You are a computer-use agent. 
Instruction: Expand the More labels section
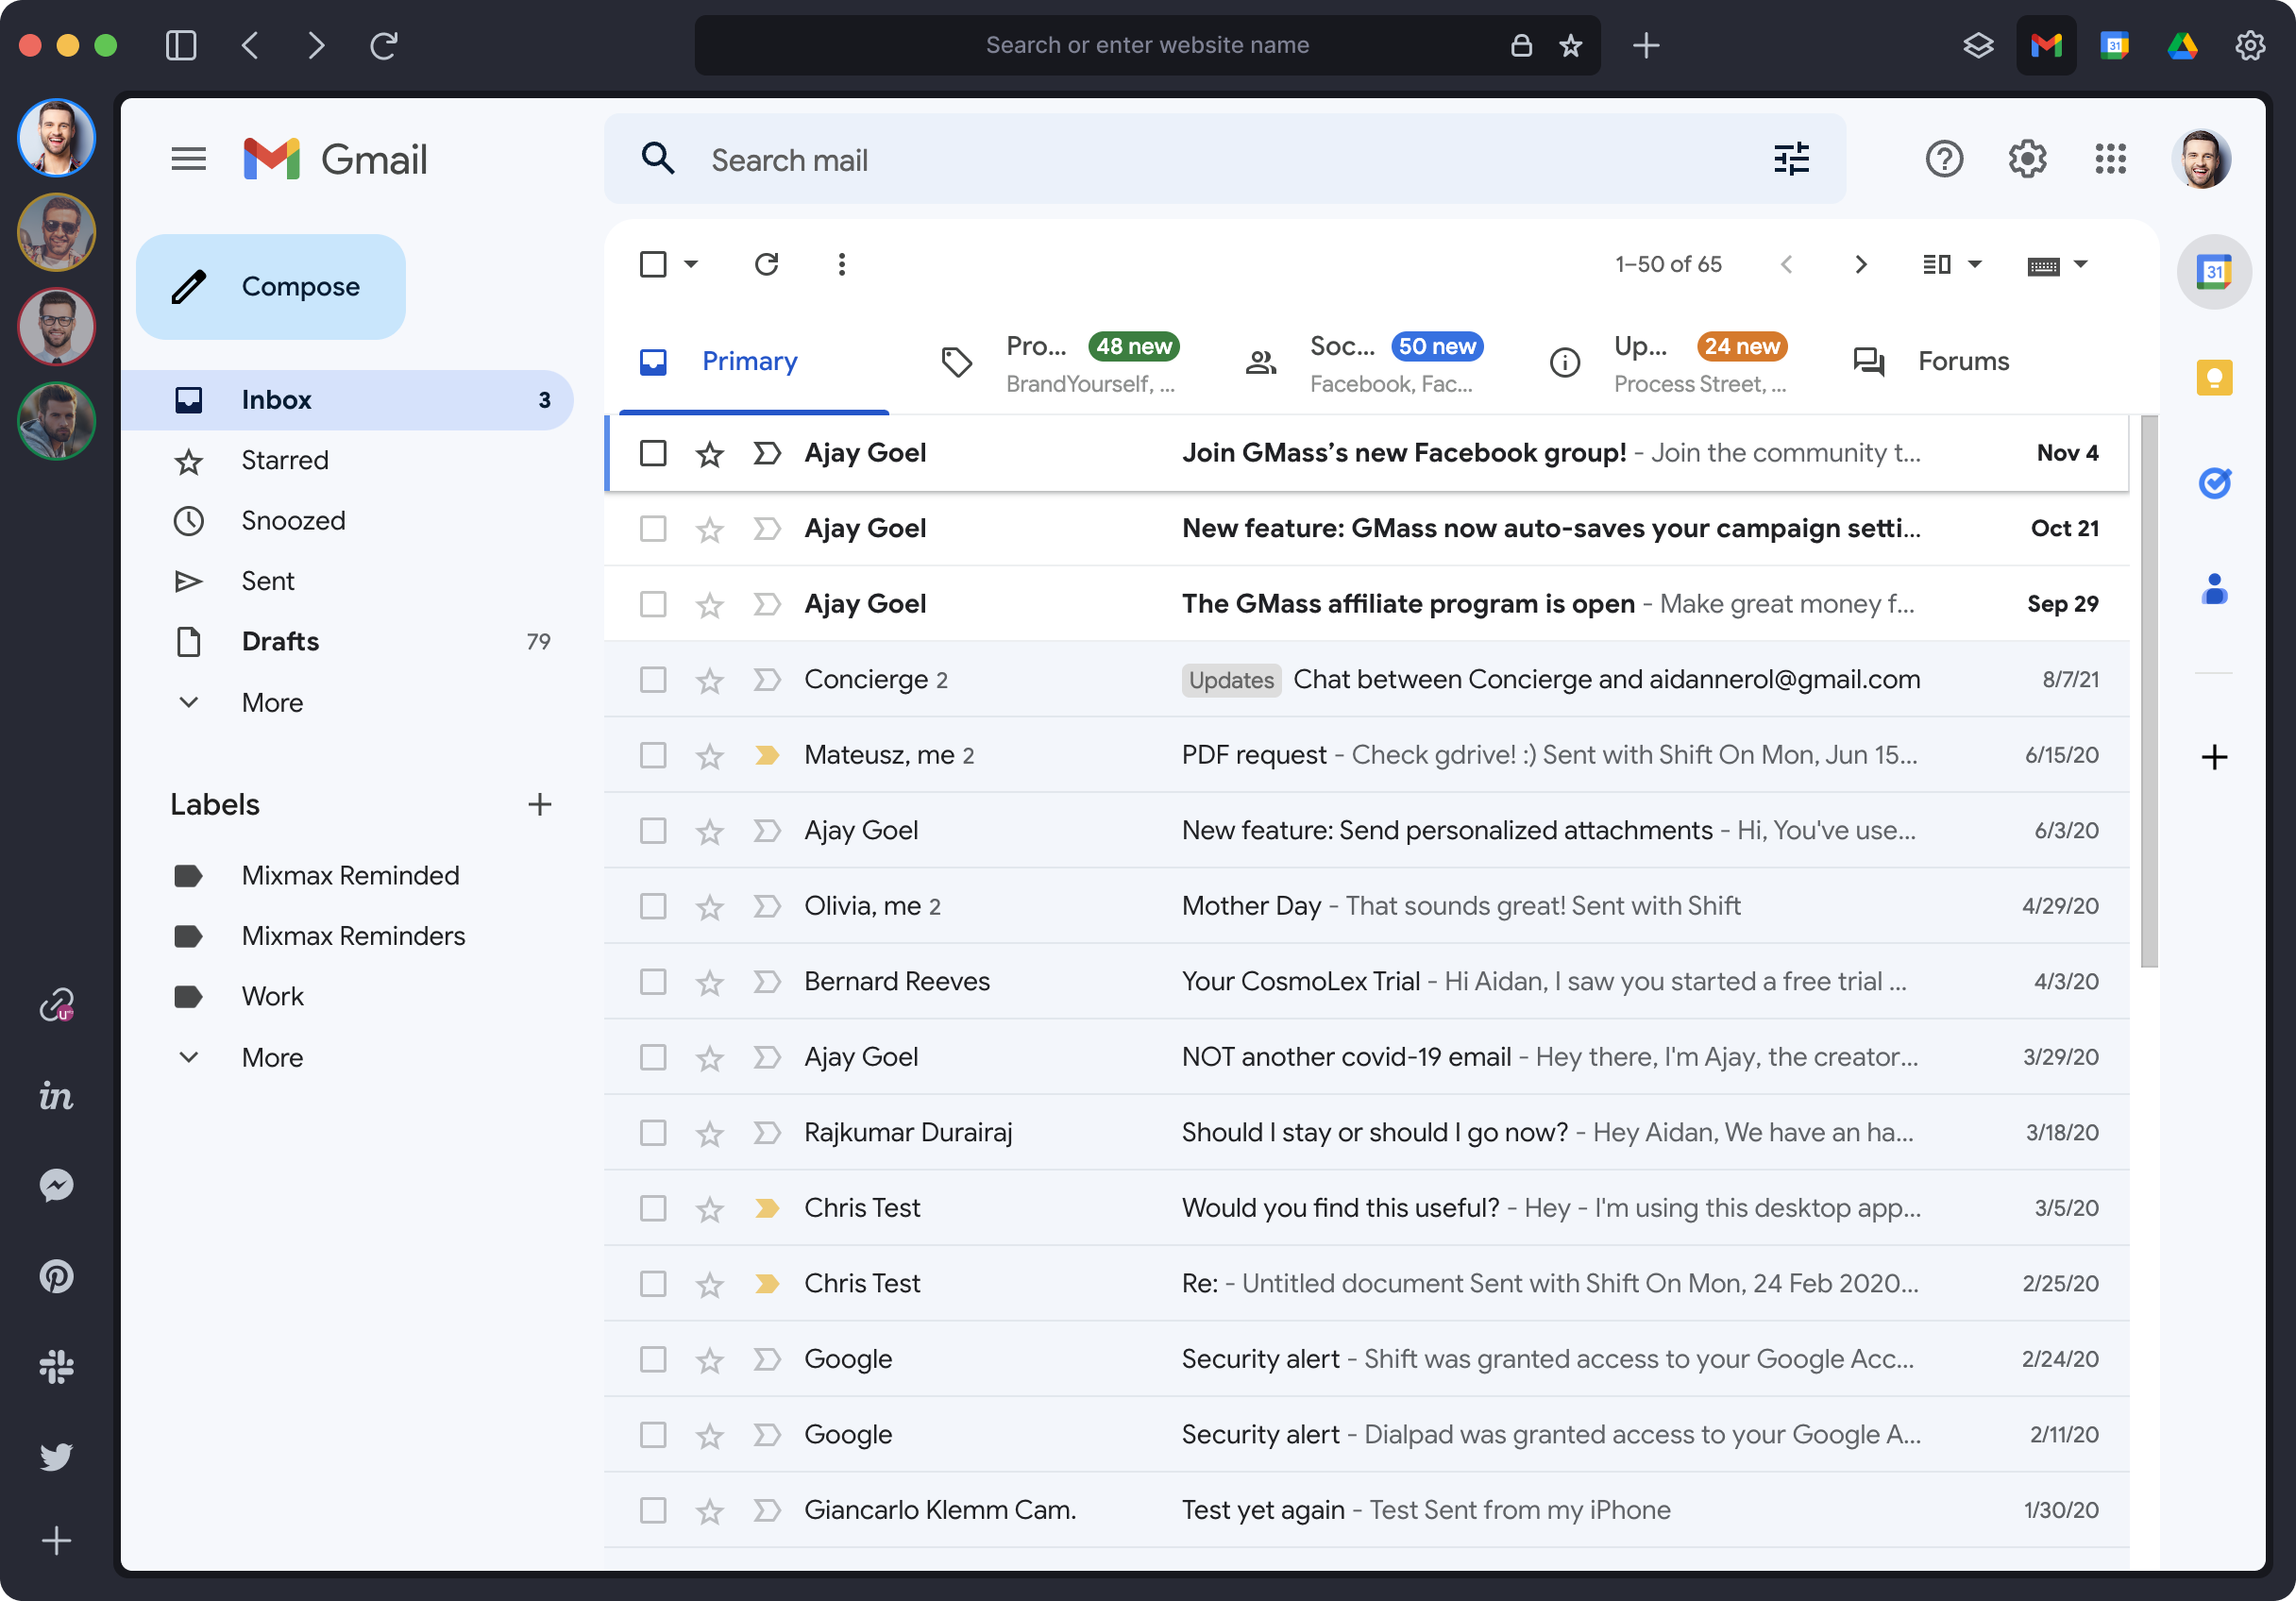click(270, 1055)
